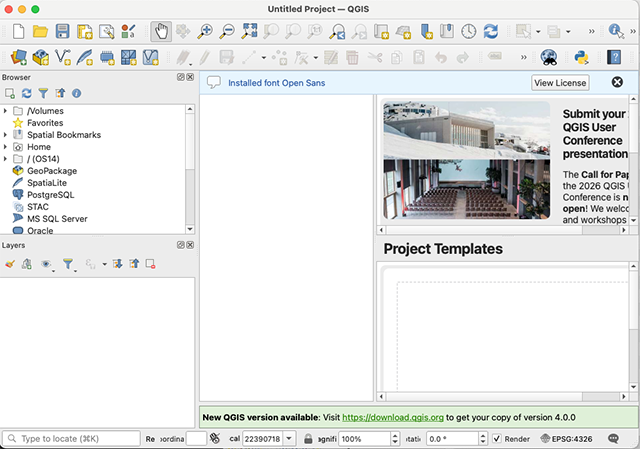640x449 pixels.
Task: Select MS SQL Server in Browser tree
Action: pyautogui.click(x=57, y=219)
